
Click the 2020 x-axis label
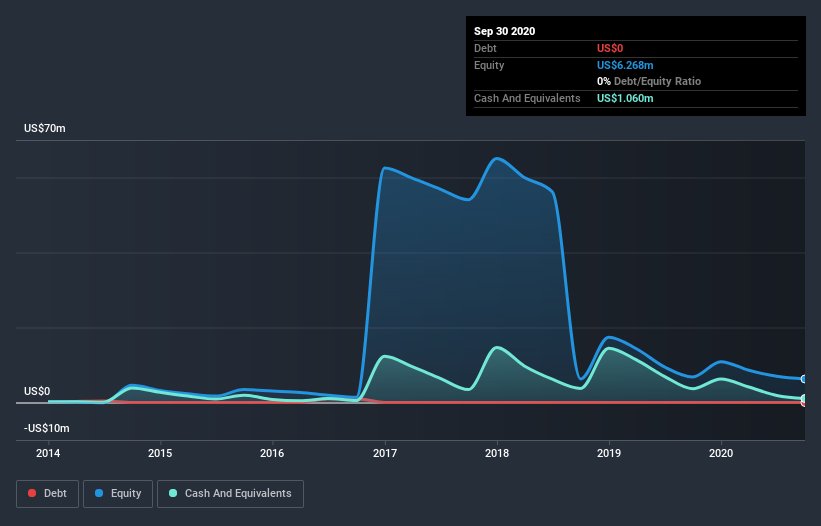point(721,453)
